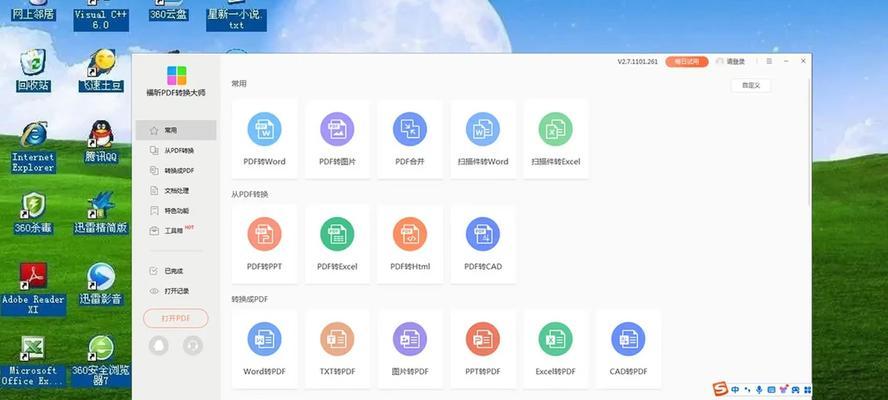Select the 迅雷精简版 desktop icon
This screenshot has width=888, height=400.
coord(101,214)
